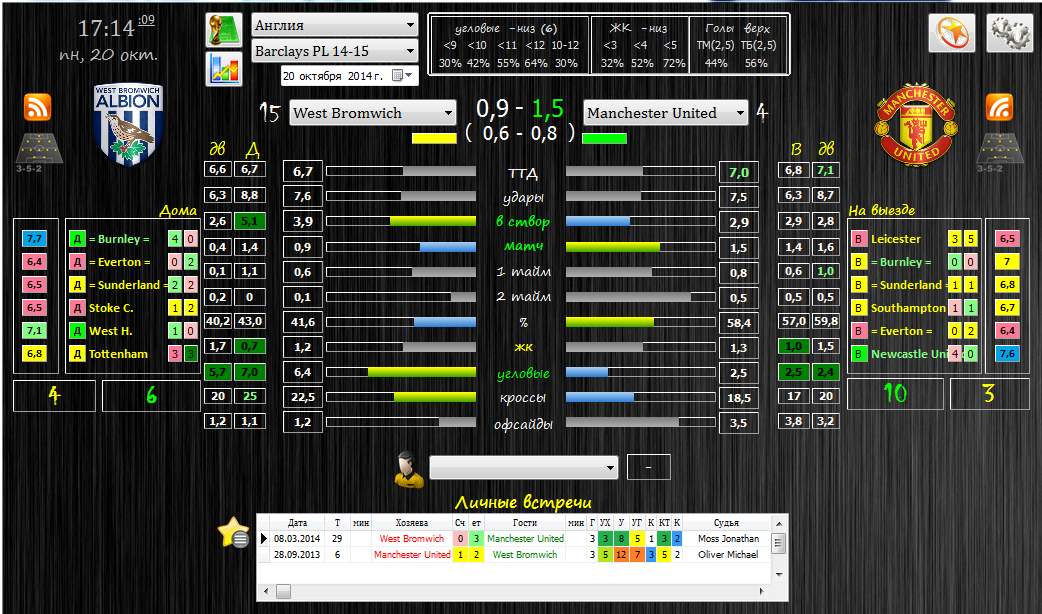
Task: Click the West Bromwich corners bar
Action: [x=401, y=372]
